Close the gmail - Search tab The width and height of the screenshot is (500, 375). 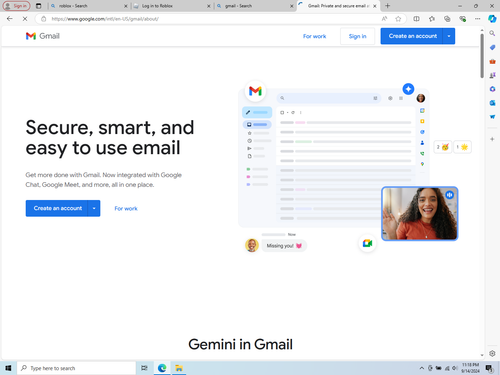[x=292, y=6]
